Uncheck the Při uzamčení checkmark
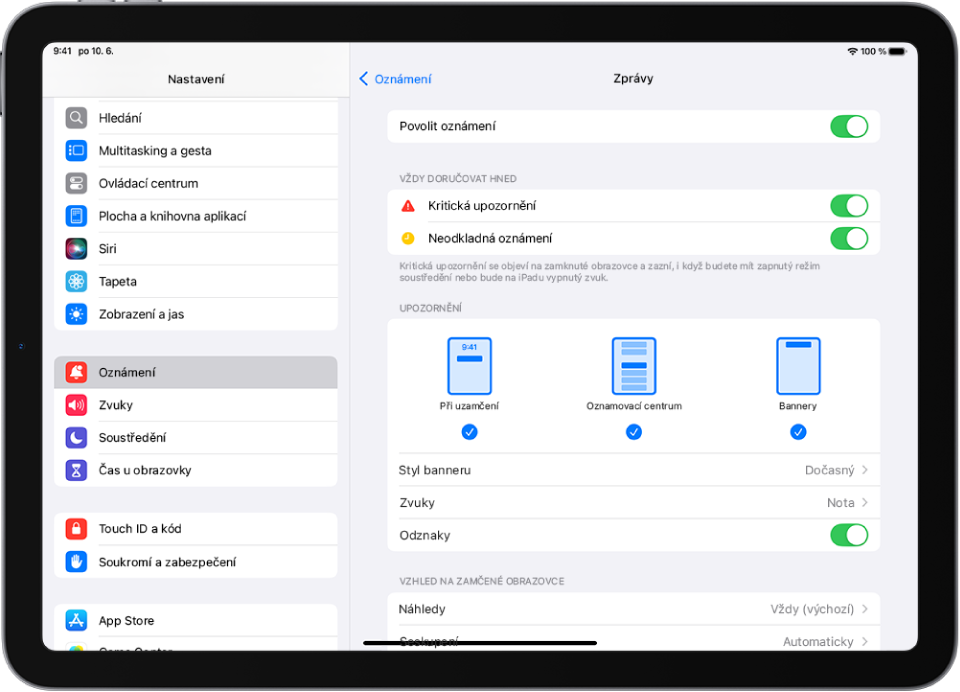The image size is (960, 692). (x=470, y=432)
